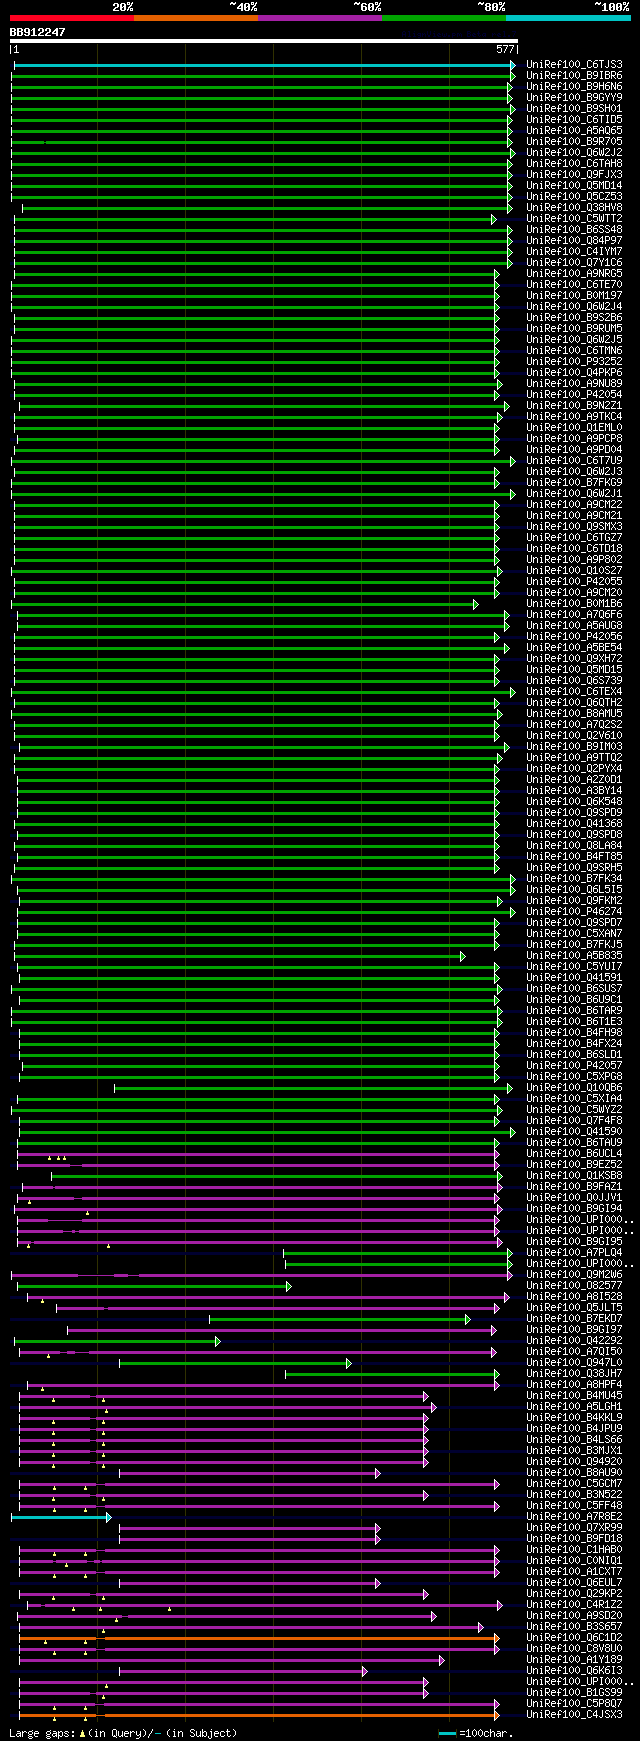The height and width of the screenshot is (1741, 640).
Task: Open hit UniRef100_B8AMU5
Action: point(574,714)
